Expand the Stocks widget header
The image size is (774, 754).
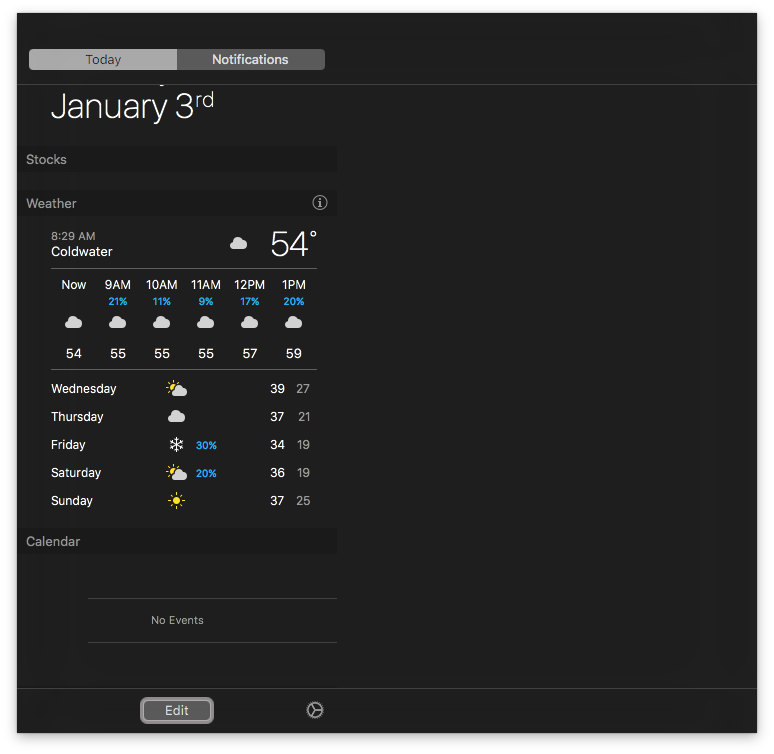point(47,160)
